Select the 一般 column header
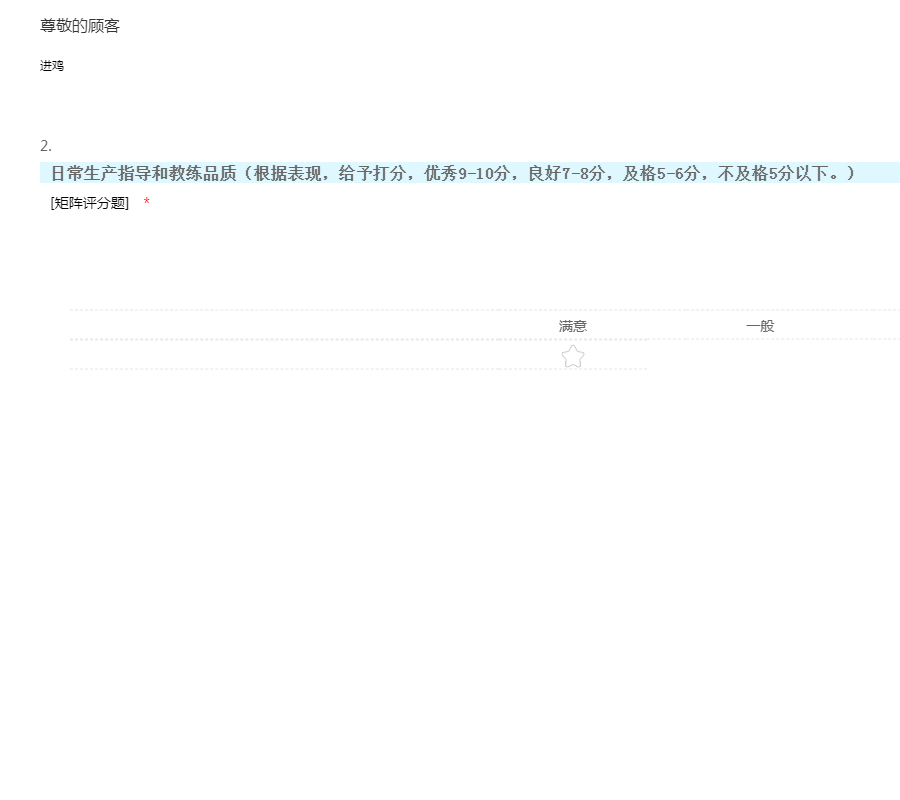Screen dimensions: 900x800 pos(760,326)
